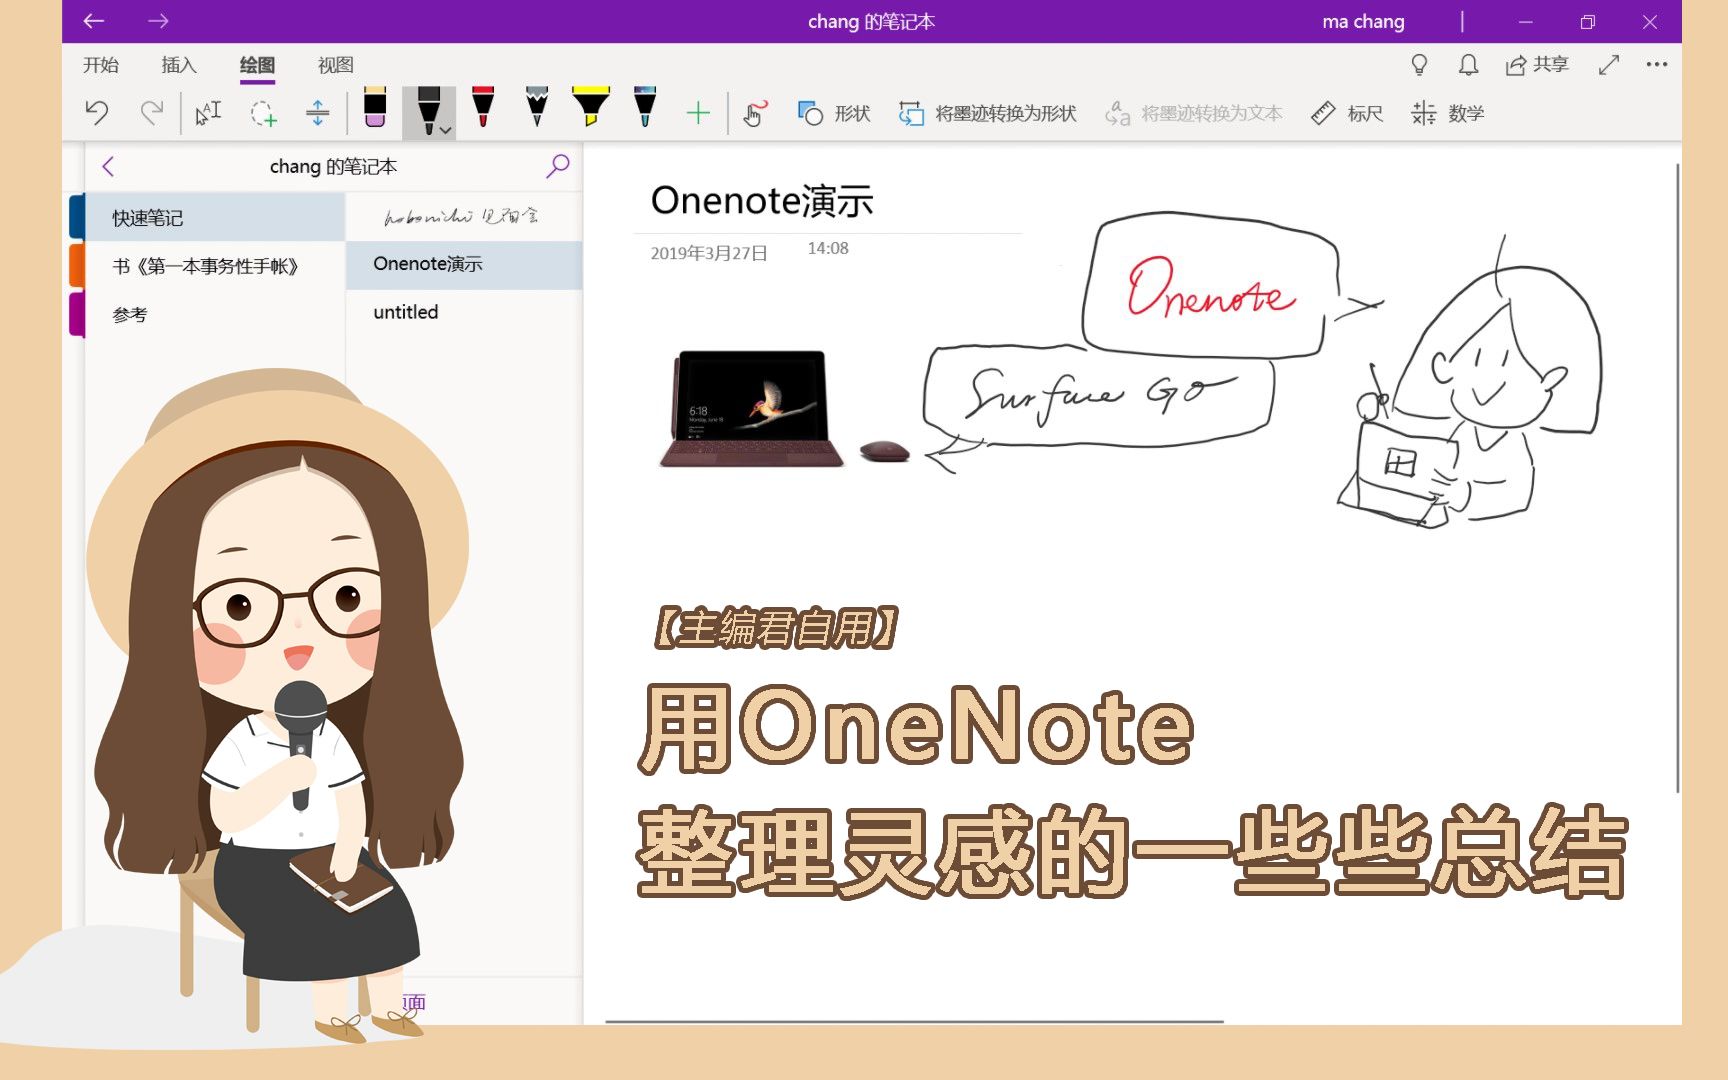Click the red Onenote handwriting ink

(x=1210, y=287)
